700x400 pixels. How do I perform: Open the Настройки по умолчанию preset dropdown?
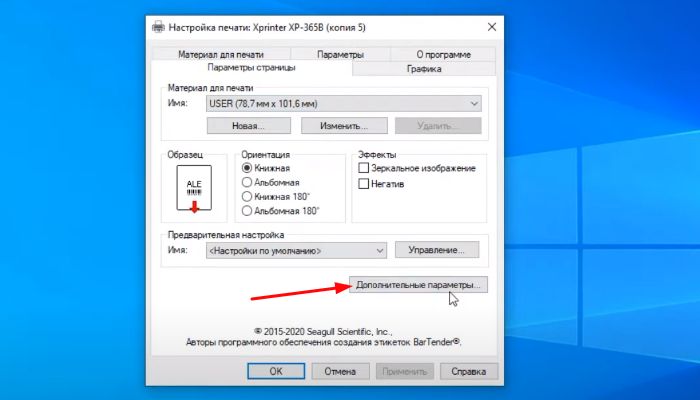click(x=296, y=250)
